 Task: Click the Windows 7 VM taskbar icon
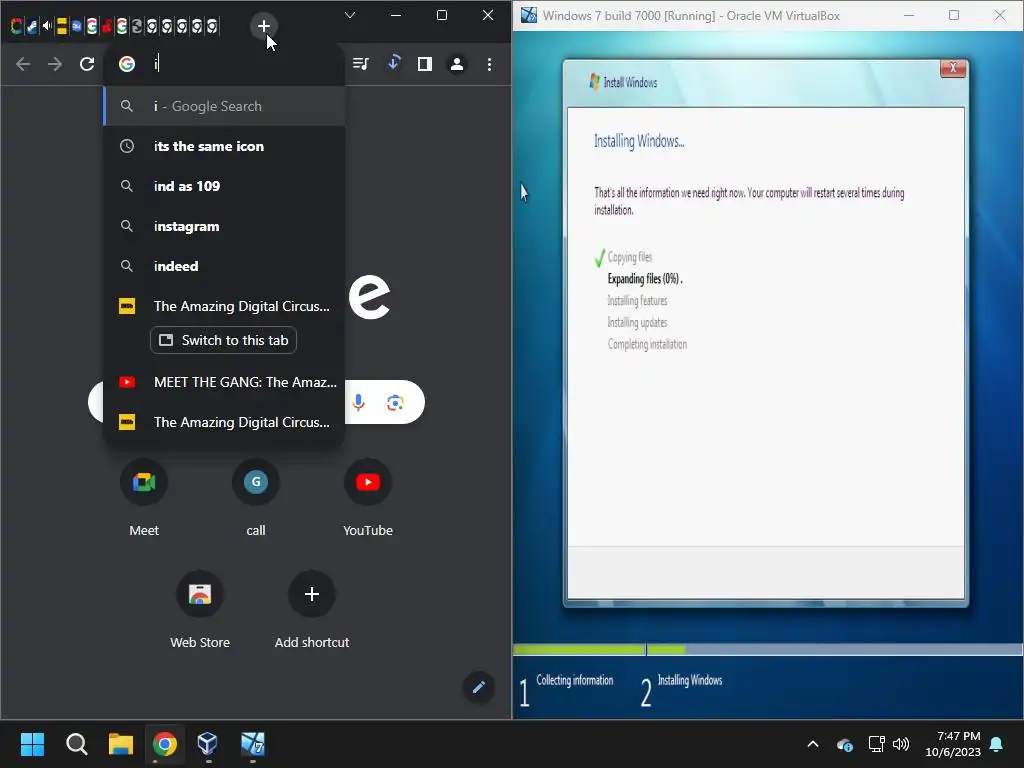click(253, 744)
